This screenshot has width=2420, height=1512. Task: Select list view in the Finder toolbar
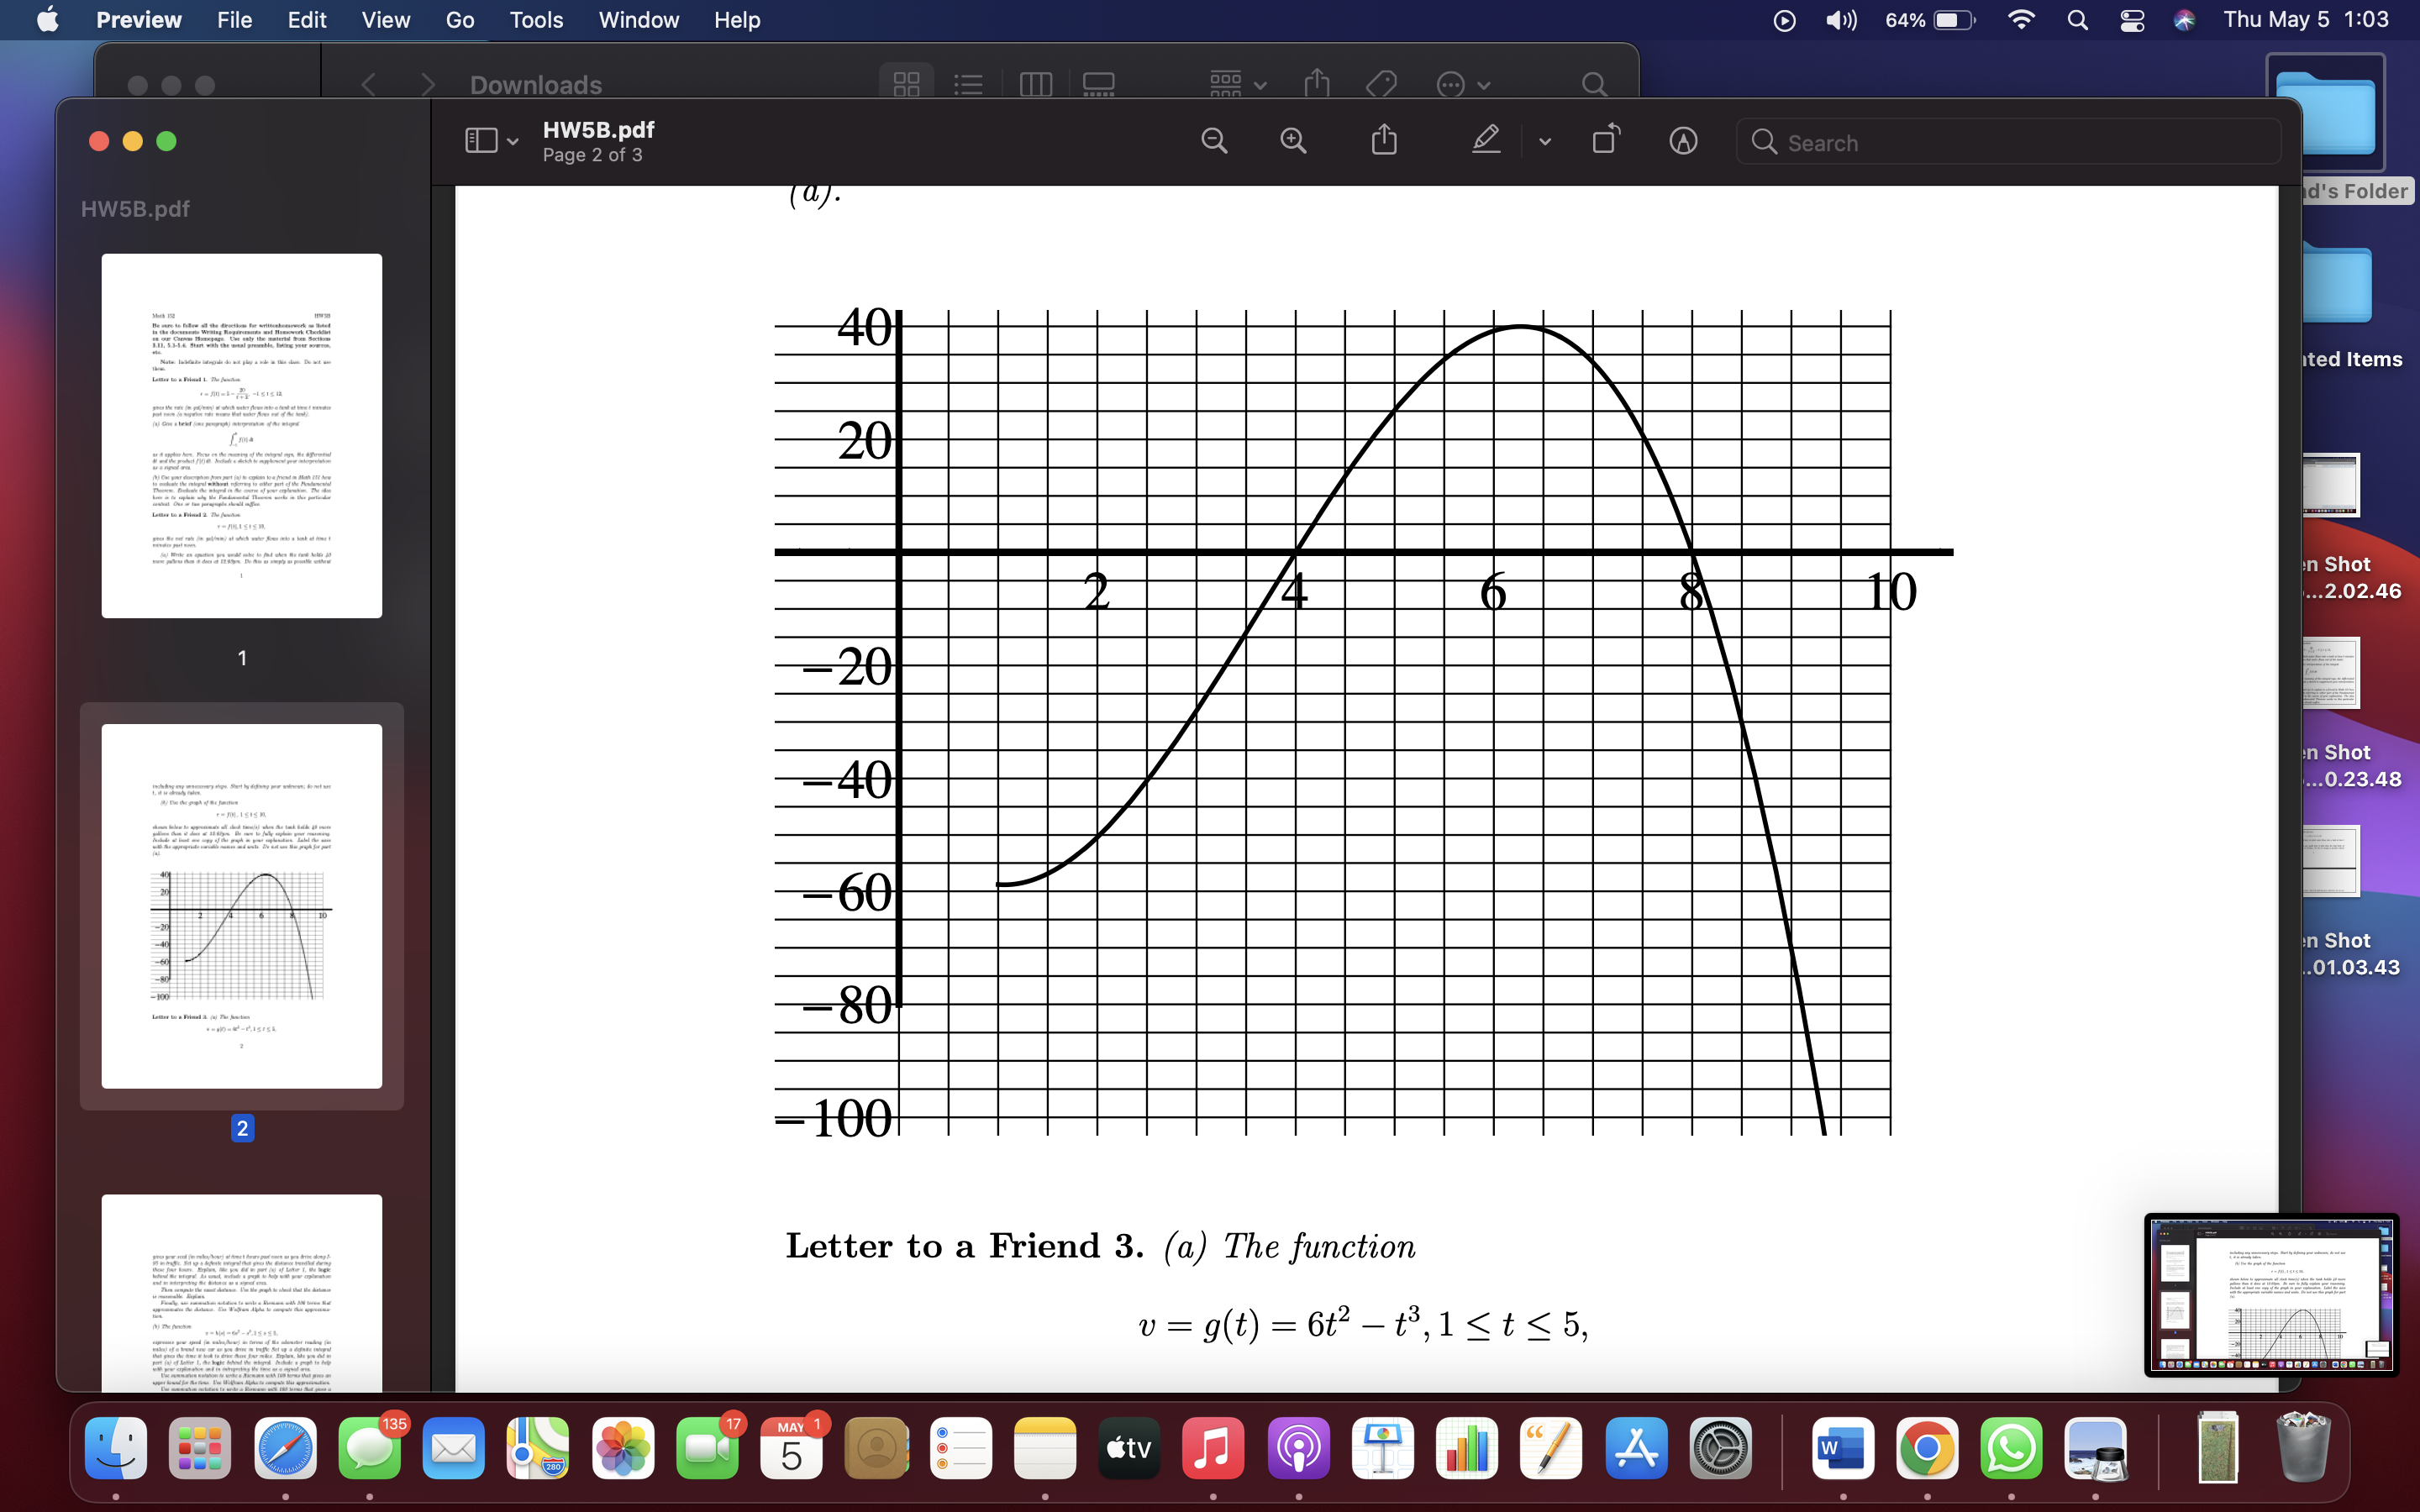click(967, 85)
